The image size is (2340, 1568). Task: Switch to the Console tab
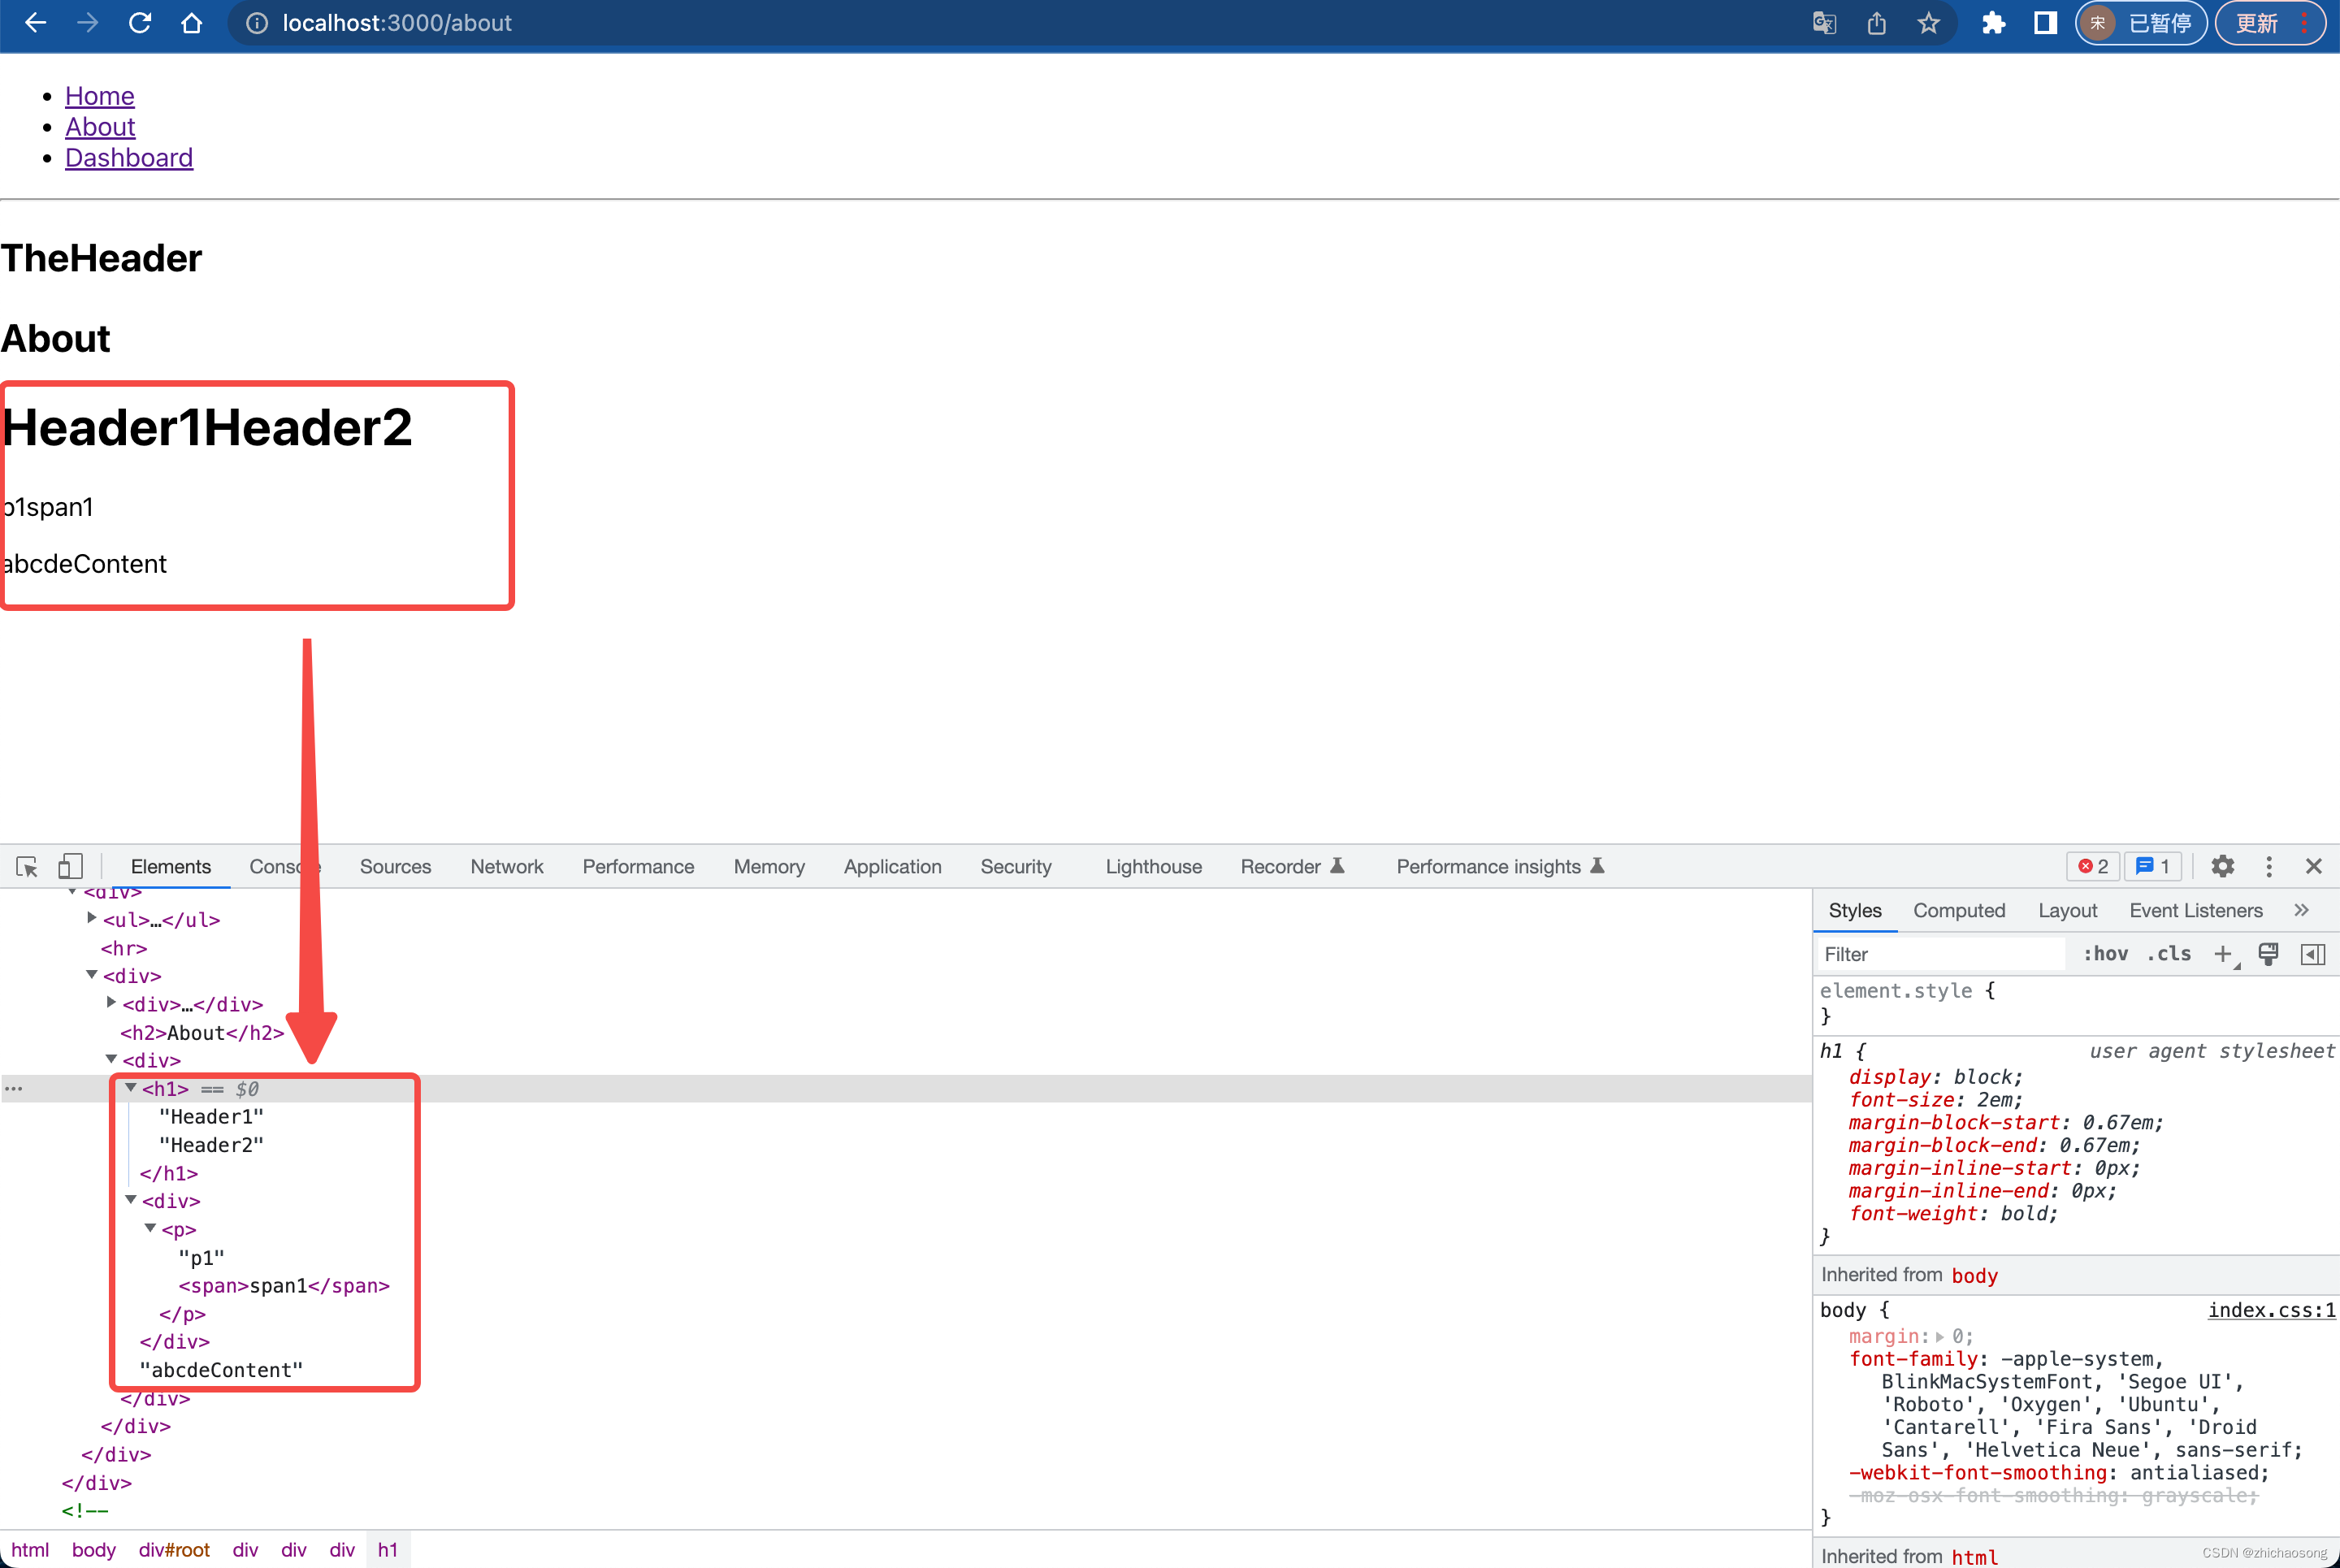[285, 866]
